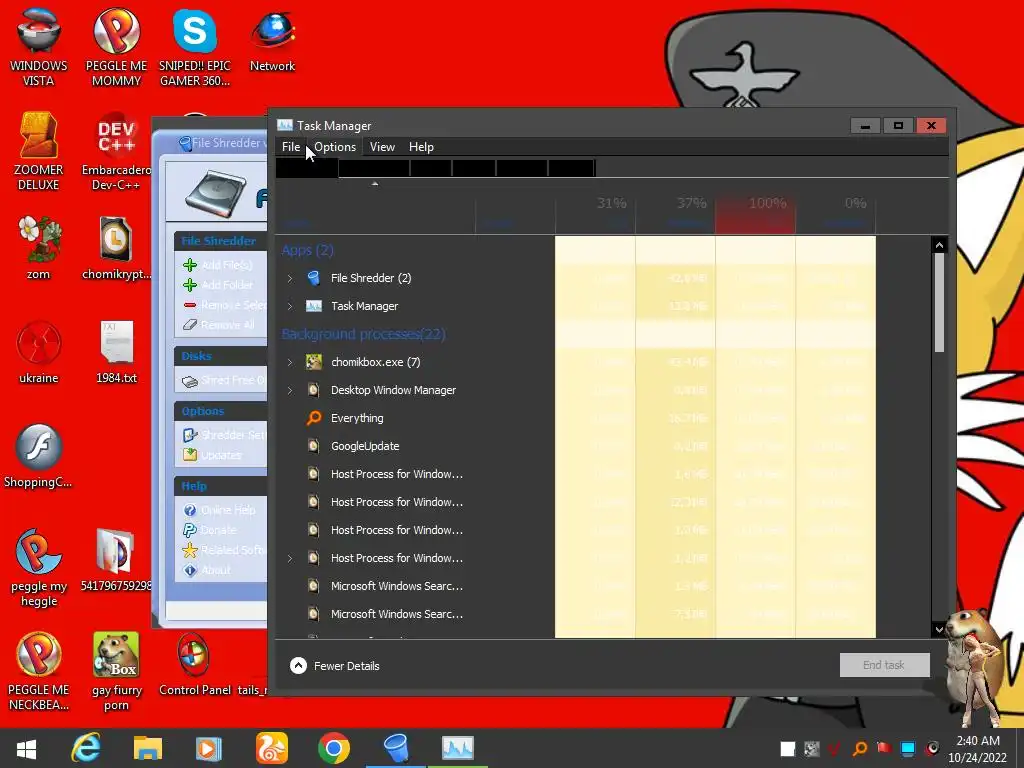The height and width of the screenshot is (768, 1024).
Task: Select the Network desktop icon
Action: [x=272, y=40]
